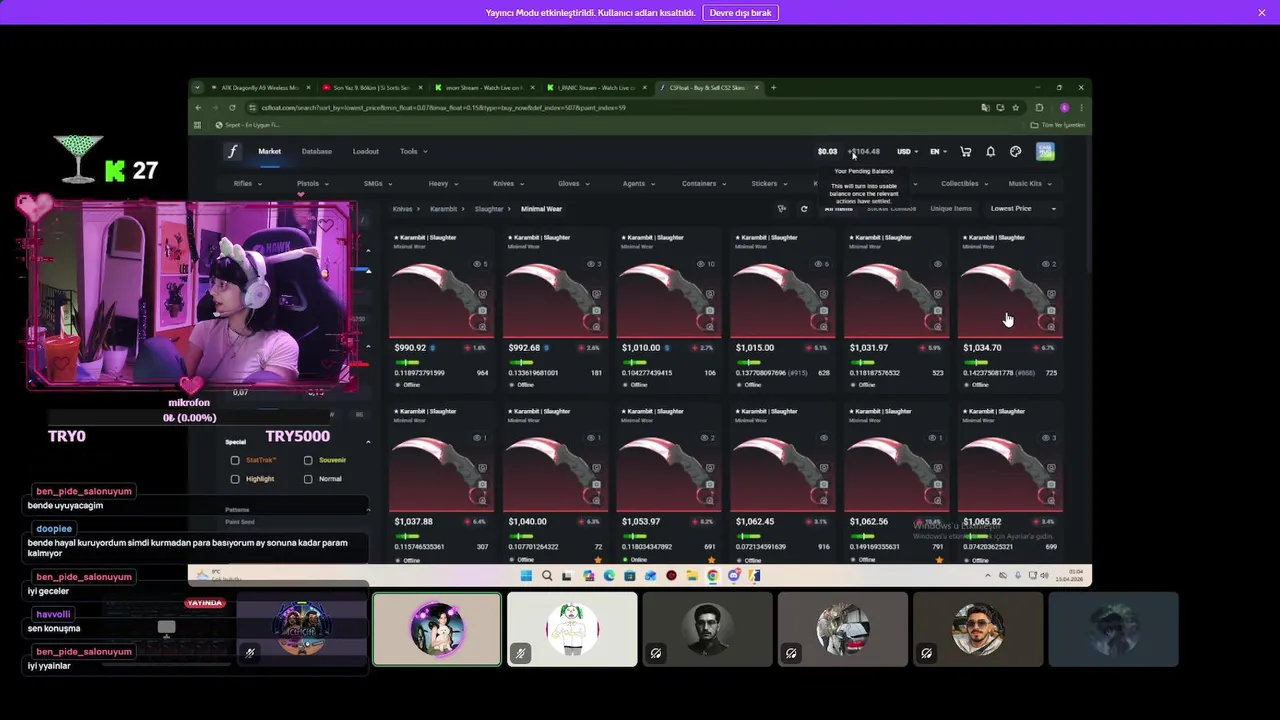Screen dimensions: 1280x720
Task: Expand the Heavy category dropdown
Action: coord(443,184)
